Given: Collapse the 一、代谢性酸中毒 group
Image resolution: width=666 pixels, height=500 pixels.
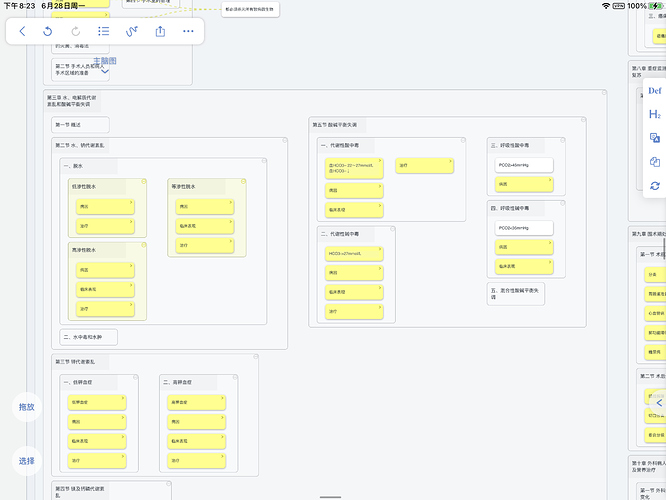Looking at the screenshot, I should tap(463, 140).
